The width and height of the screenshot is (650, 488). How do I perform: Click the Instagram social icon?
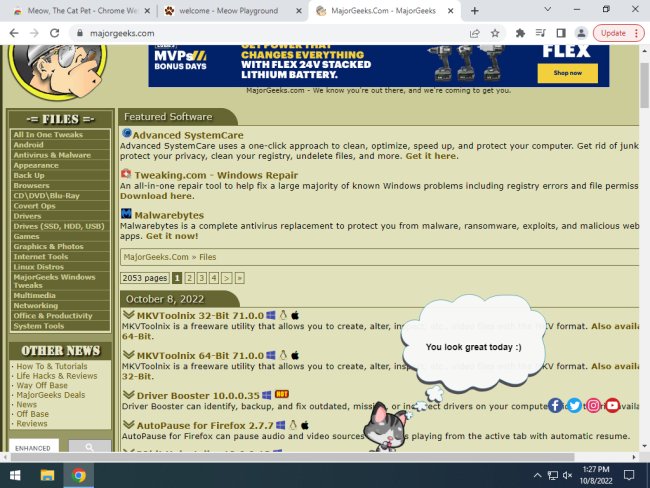[x=593, y=405]
